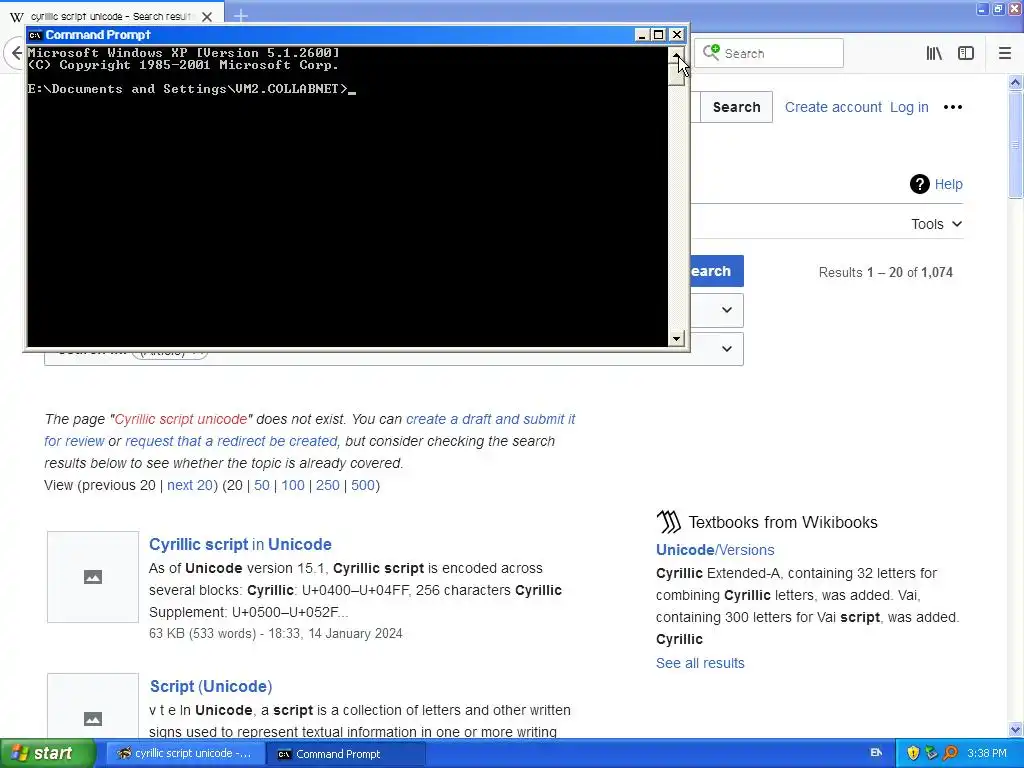Focus the Firefox Search input box
Image resolution: width=1024 pixels, height=768 pixels.
(x=769, y=54)
